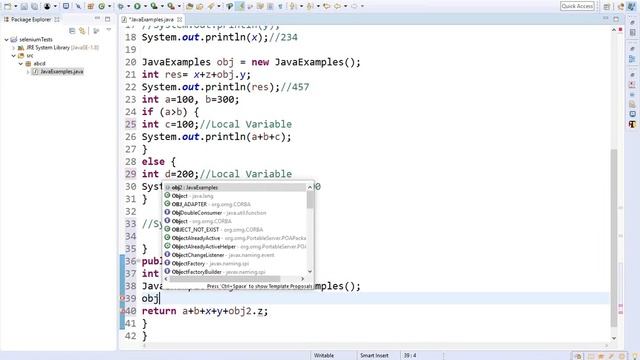The width and height of the screenshot is (640, 360).
Task: Click the proposal list vertical scrollbar
Action: 310,200
